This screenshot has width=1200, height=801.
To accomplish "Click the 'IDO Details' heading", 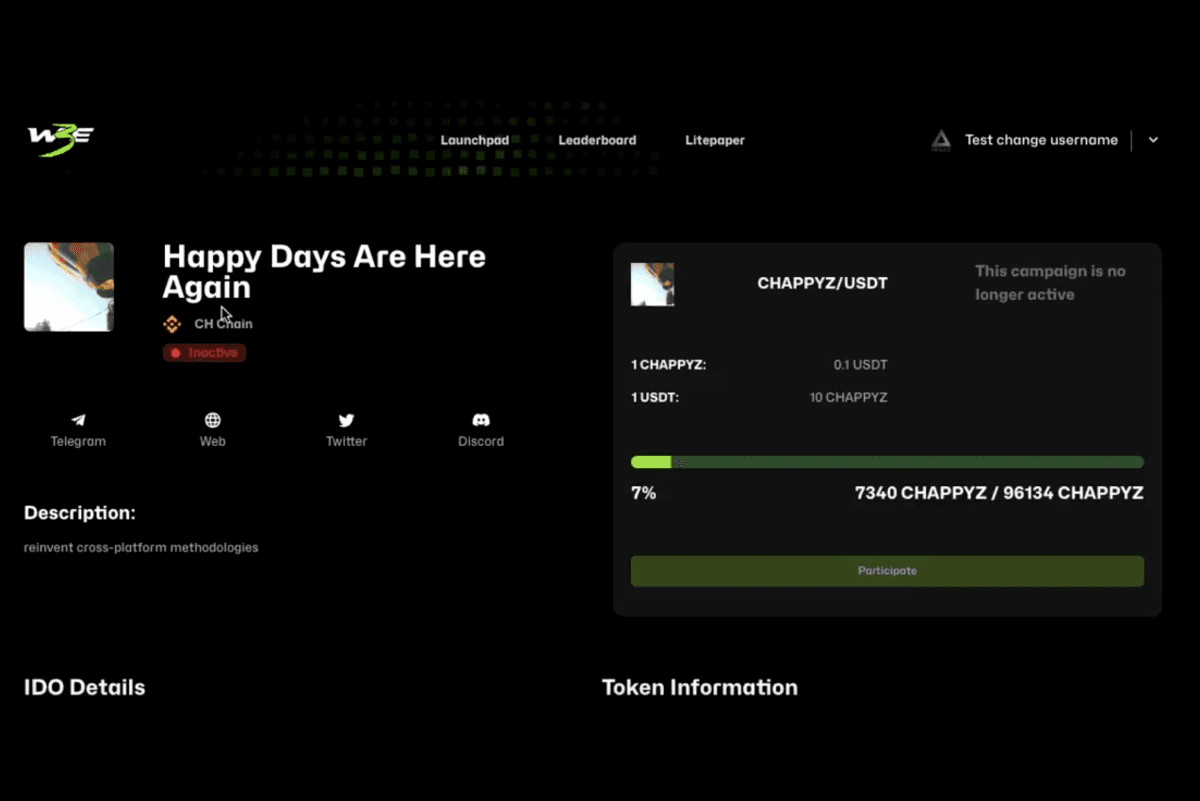I will coord(84,687).
